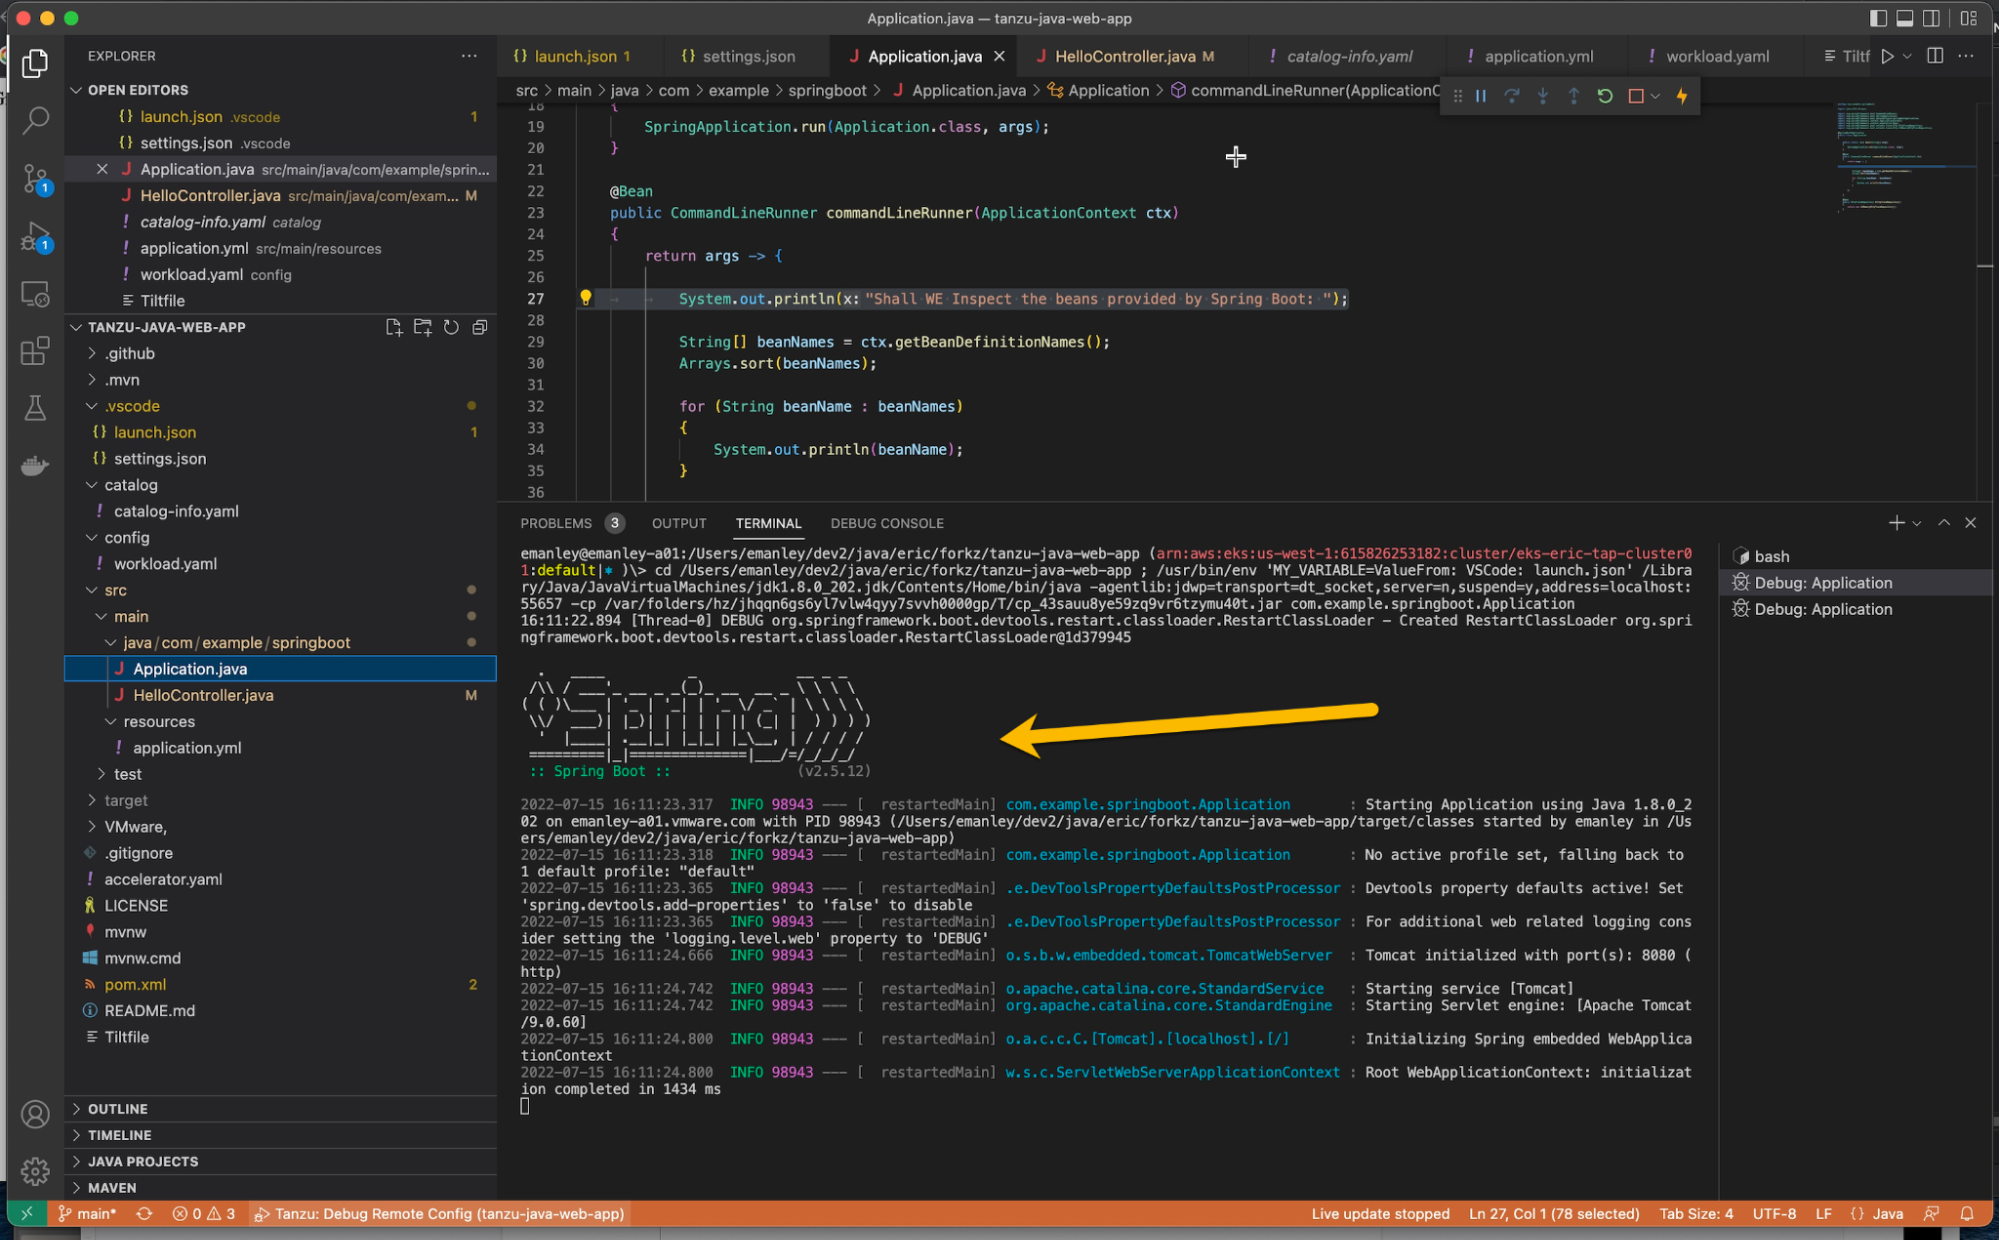Switch to the DEBUG CONSOLE tab
1999x1240 pixels.
tap(885, 521)
